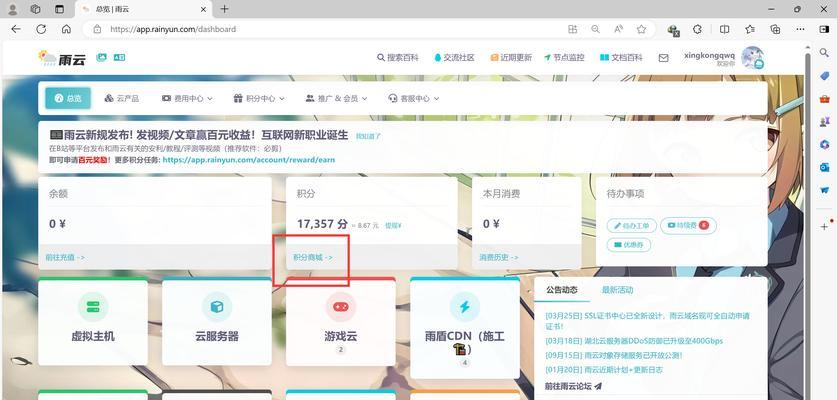Click the zoom magnifier icon in address bar

(595, 29)
